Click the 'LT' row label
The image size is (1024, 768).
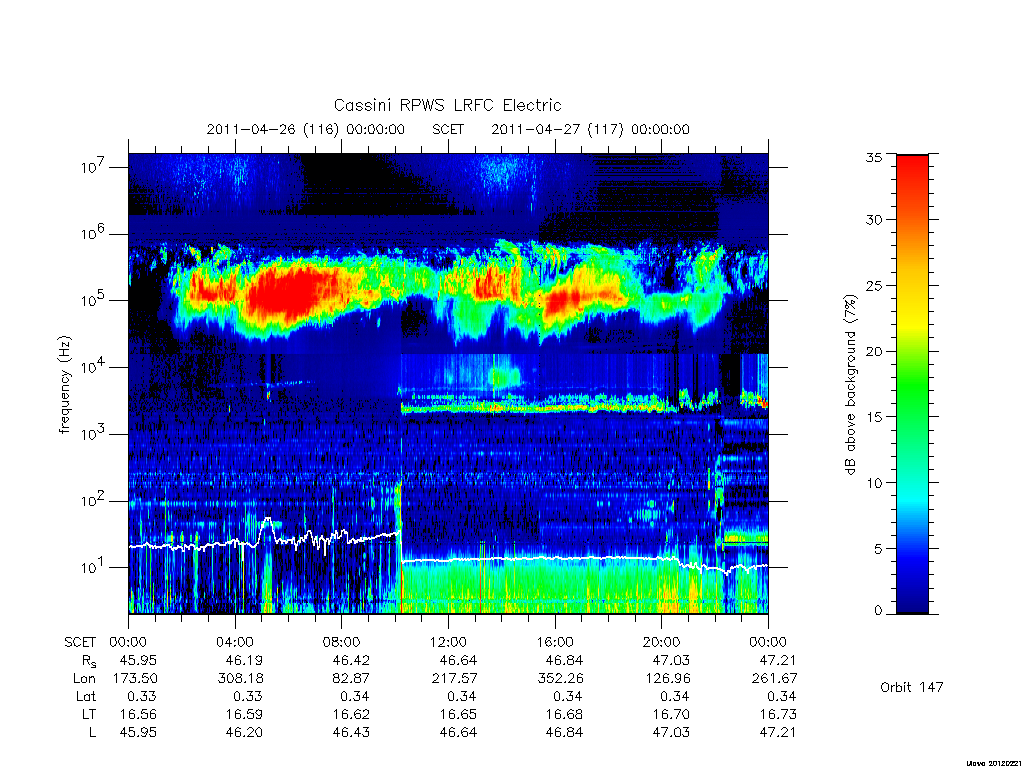click(x=89, y=714)
